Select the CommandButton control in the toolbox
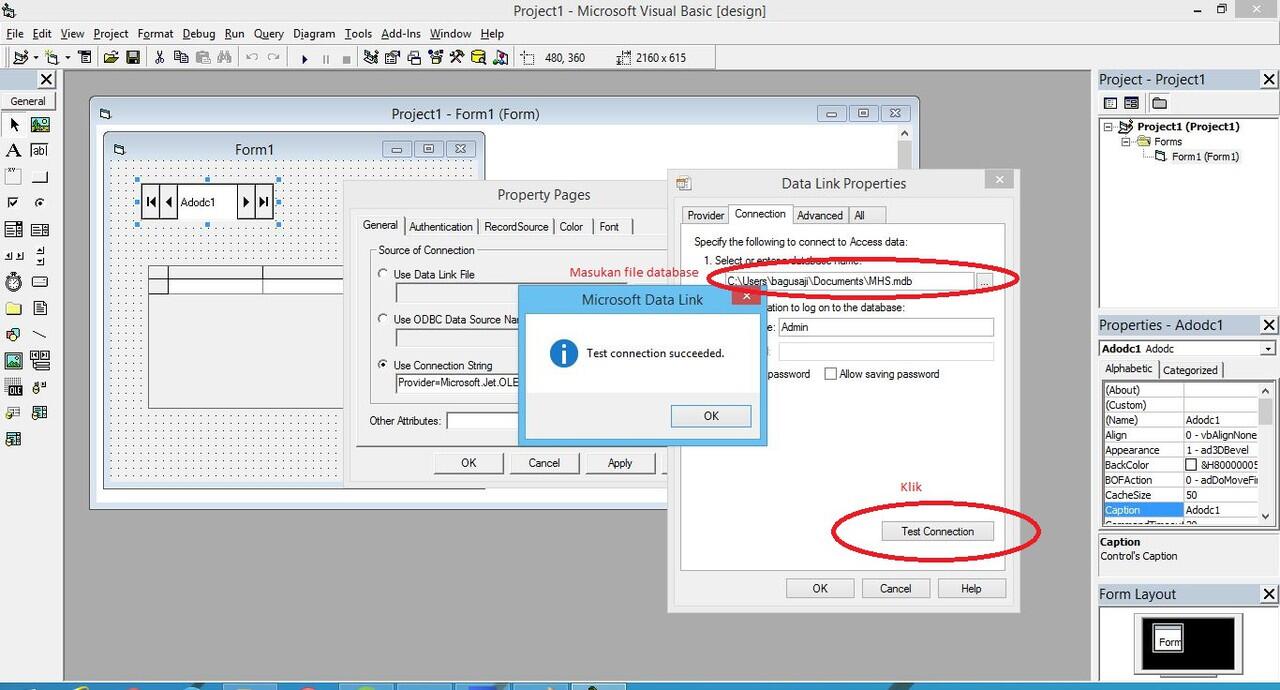 (40, 177)
